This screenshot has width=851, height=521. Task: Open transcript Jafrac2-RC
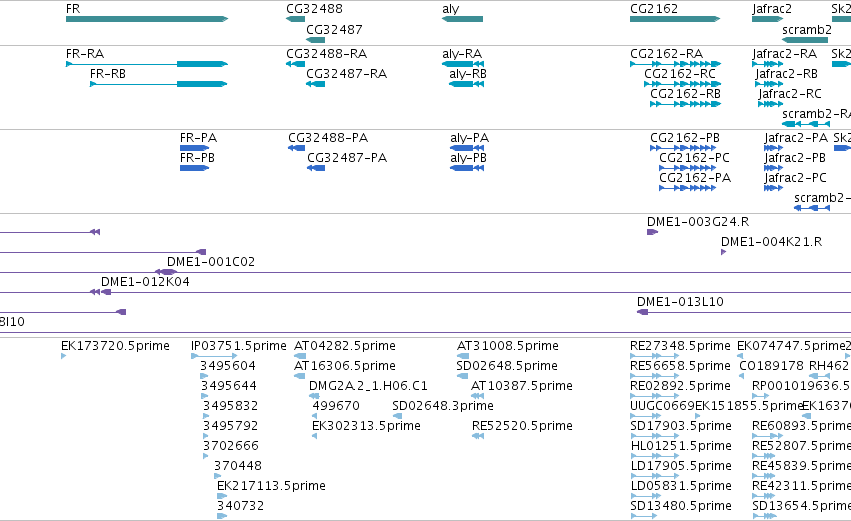[x=790, y=94]
